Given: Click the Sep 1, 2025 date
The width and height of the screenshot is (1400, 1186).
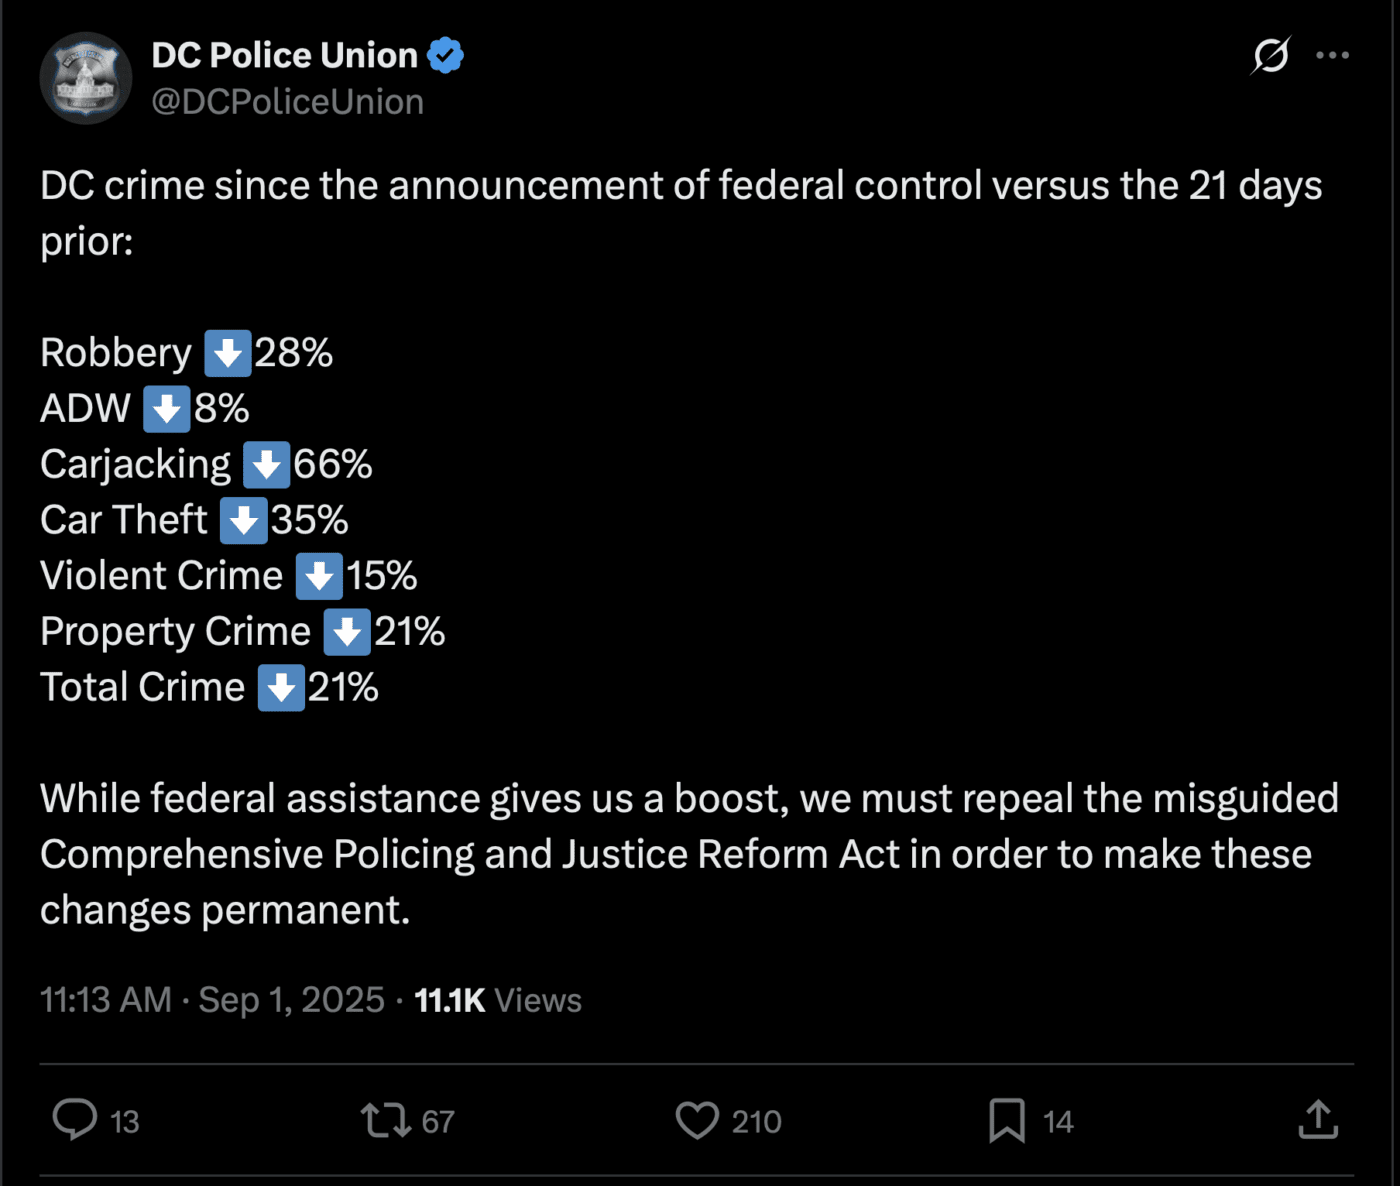Looking at the screenshot, I should pos(291,1000).
